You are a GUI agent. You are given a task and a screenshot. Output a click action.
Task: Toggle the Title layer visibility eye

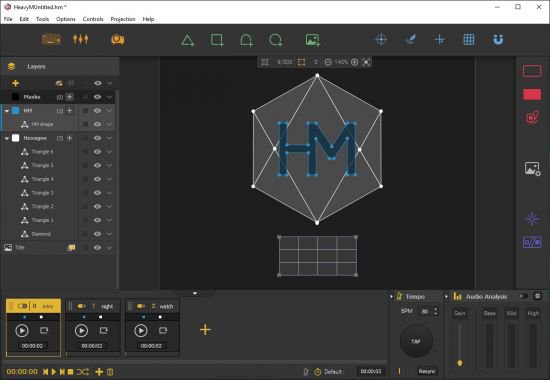[x=98, y=247]
